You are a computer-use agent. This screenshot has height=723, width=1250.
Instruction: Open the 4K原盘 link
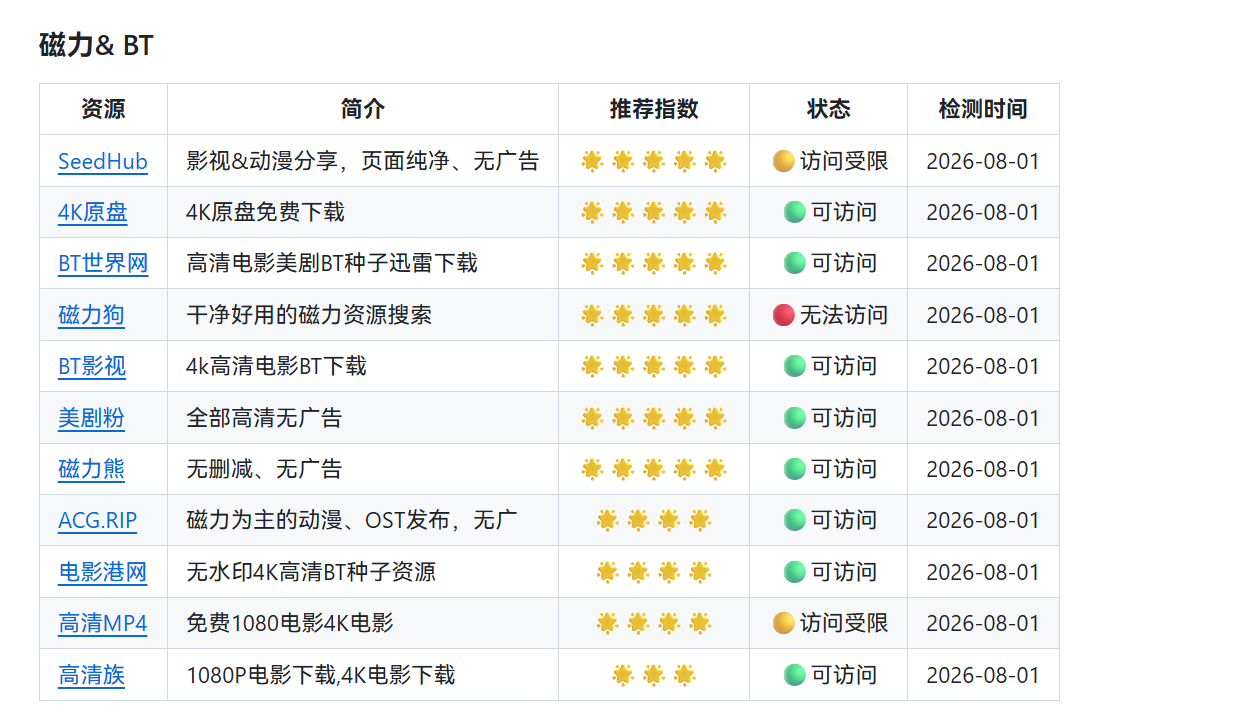click(x=93, y=212)
